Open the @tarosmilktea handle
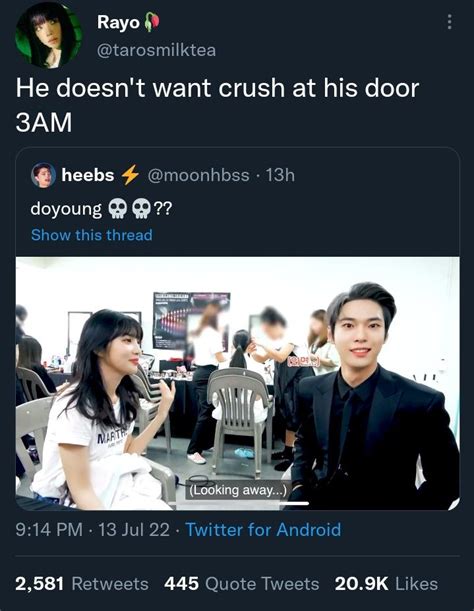The image size is (474, 611). click(156, 50)
